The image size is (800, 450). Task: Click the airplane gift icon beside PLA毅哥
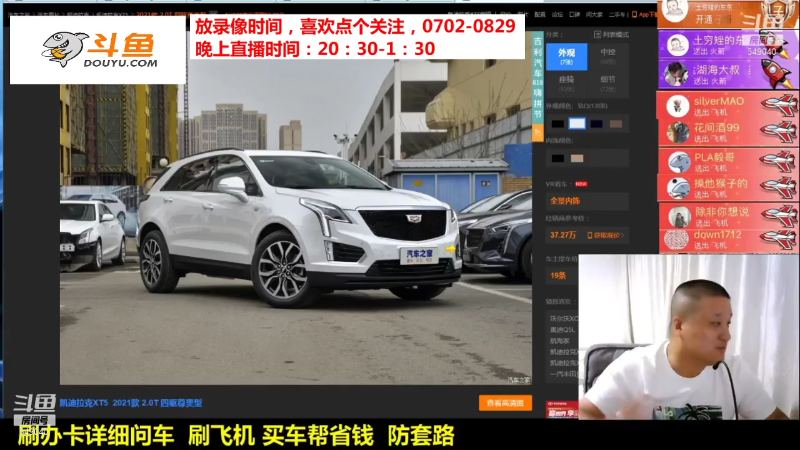[x=779, y=161]
